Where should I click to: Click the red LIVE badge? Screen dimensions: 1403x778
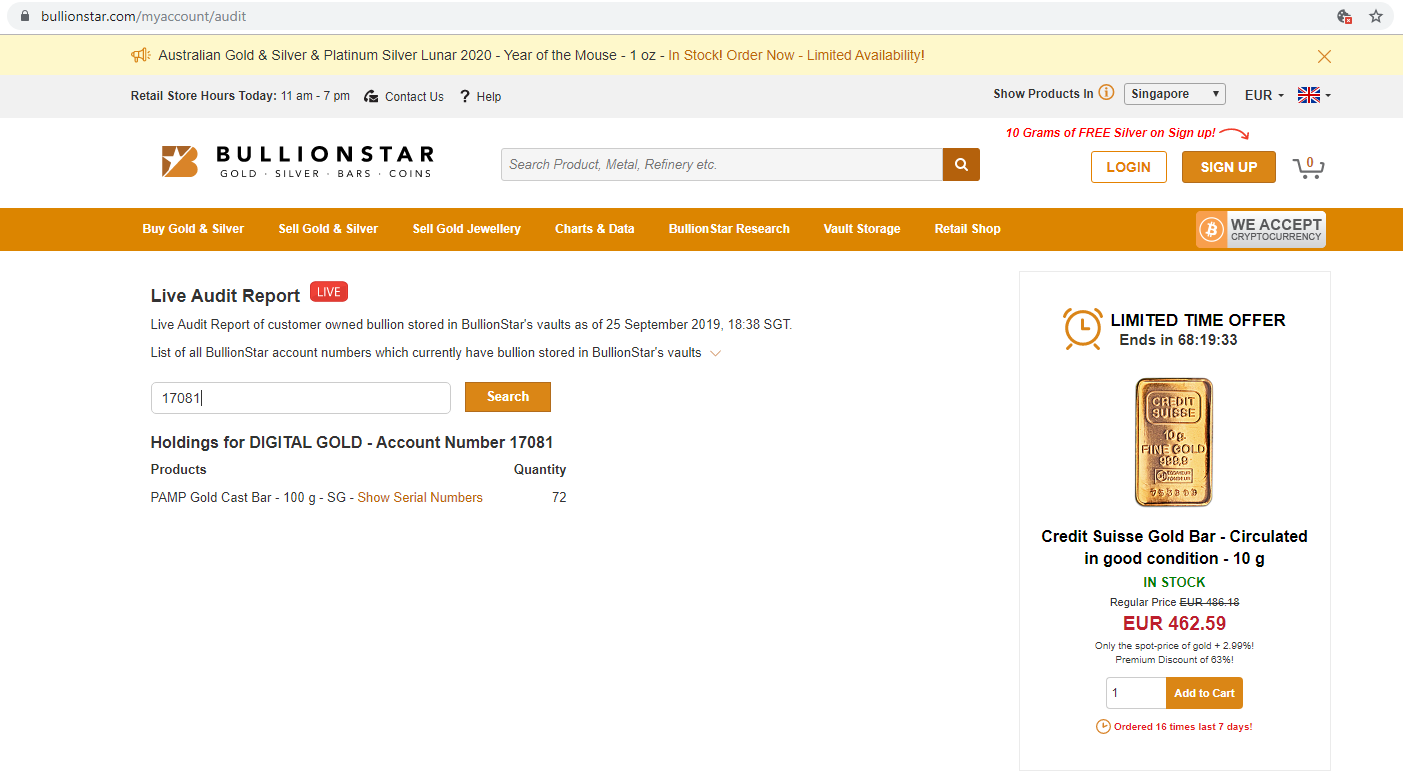click(329, 292)
